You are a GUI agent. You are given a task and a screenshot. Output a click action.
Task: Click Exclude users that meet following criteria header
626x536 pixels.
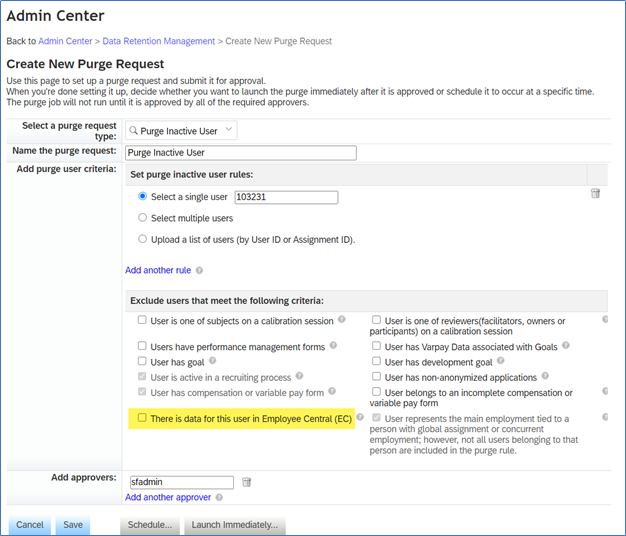click(227, 301)
